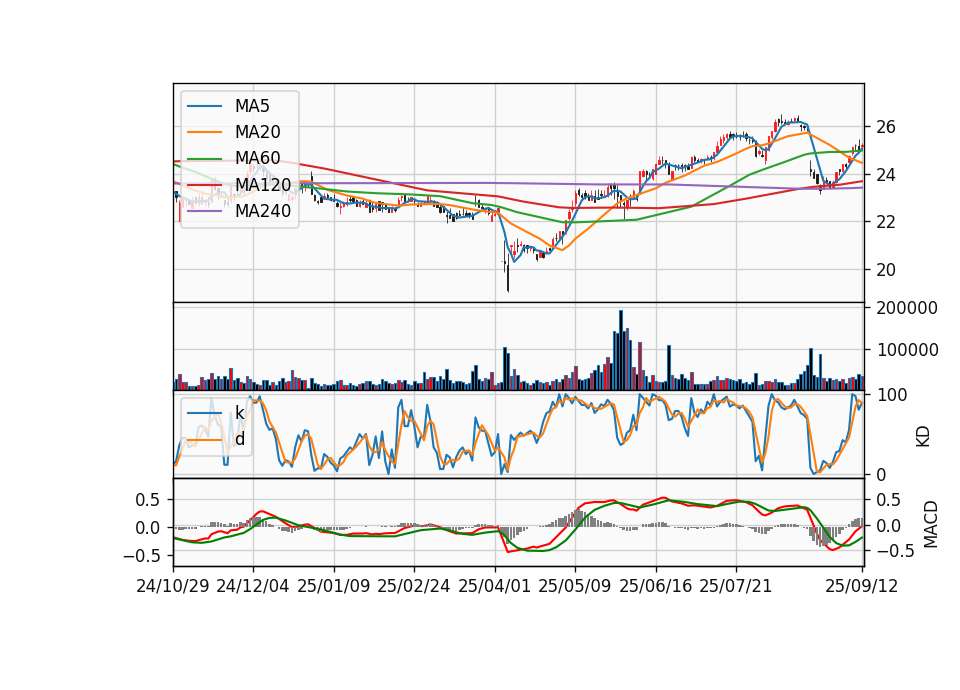Click the tallest volume bar in June
This screenshot has height=690, width=960.
621,350
